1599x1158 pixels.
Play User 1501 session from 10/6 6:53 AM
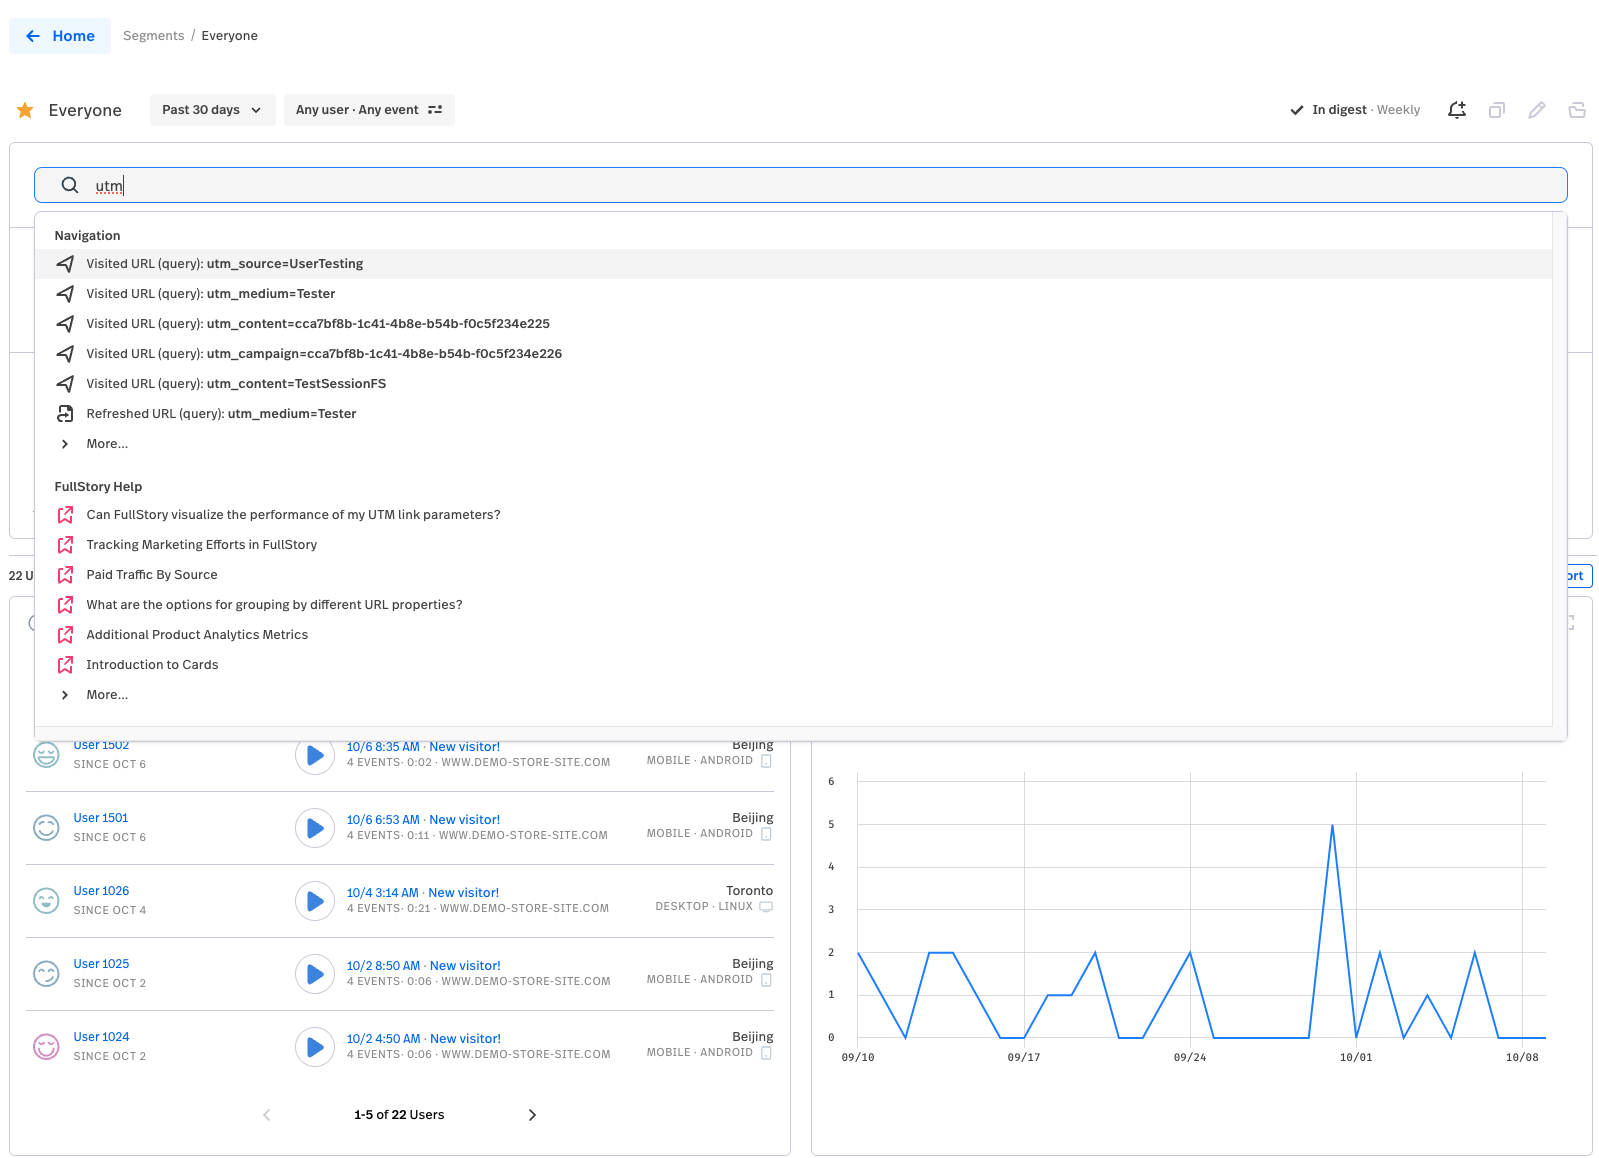pos(315,828)
